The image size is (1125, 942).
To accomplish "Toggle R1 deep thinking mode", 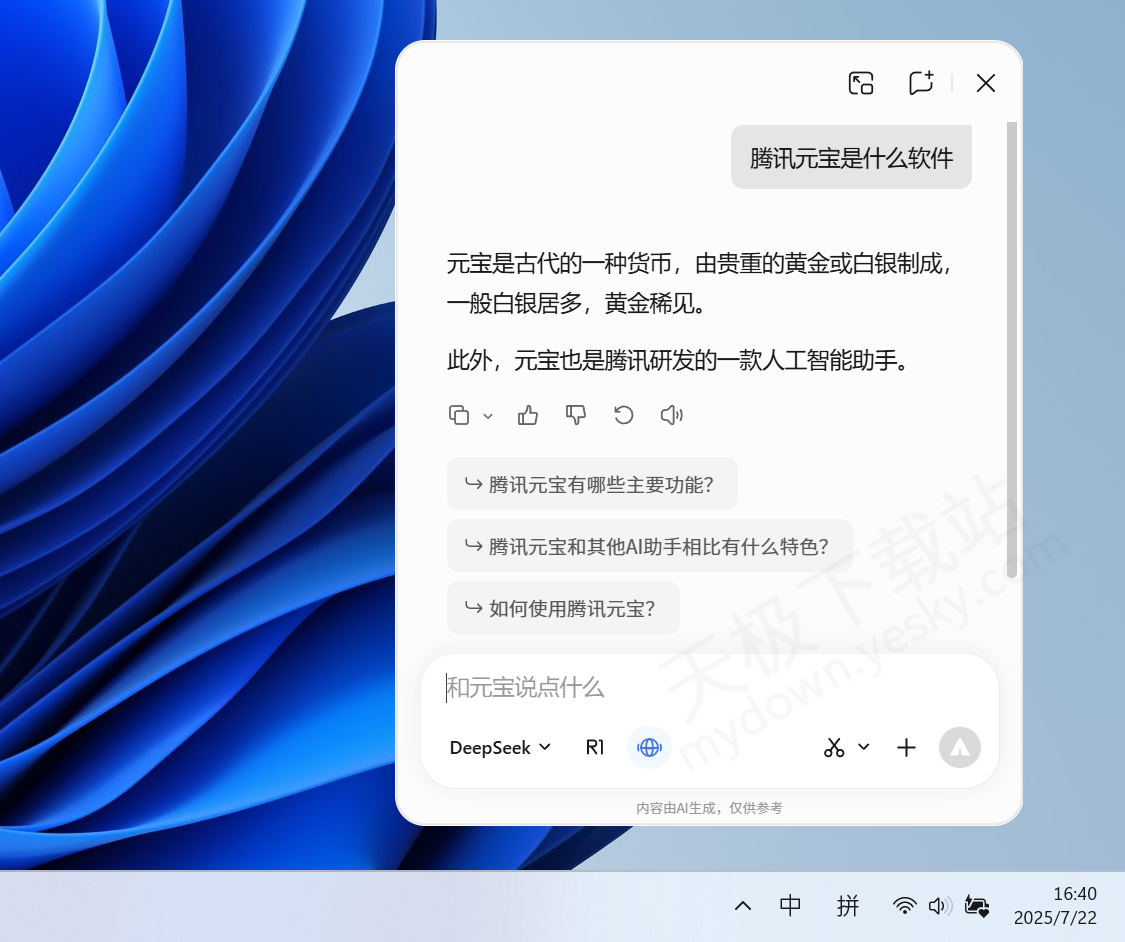I will click(595, 747).
